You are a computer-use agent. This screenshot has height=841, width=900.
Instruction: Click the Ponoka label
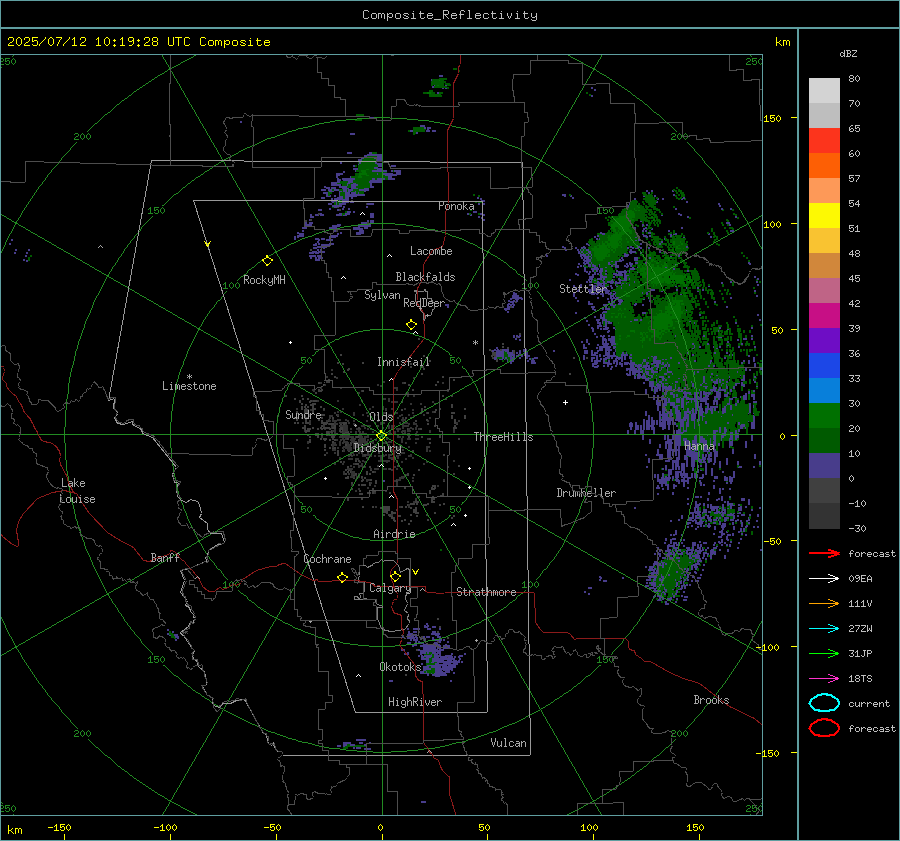456,206
